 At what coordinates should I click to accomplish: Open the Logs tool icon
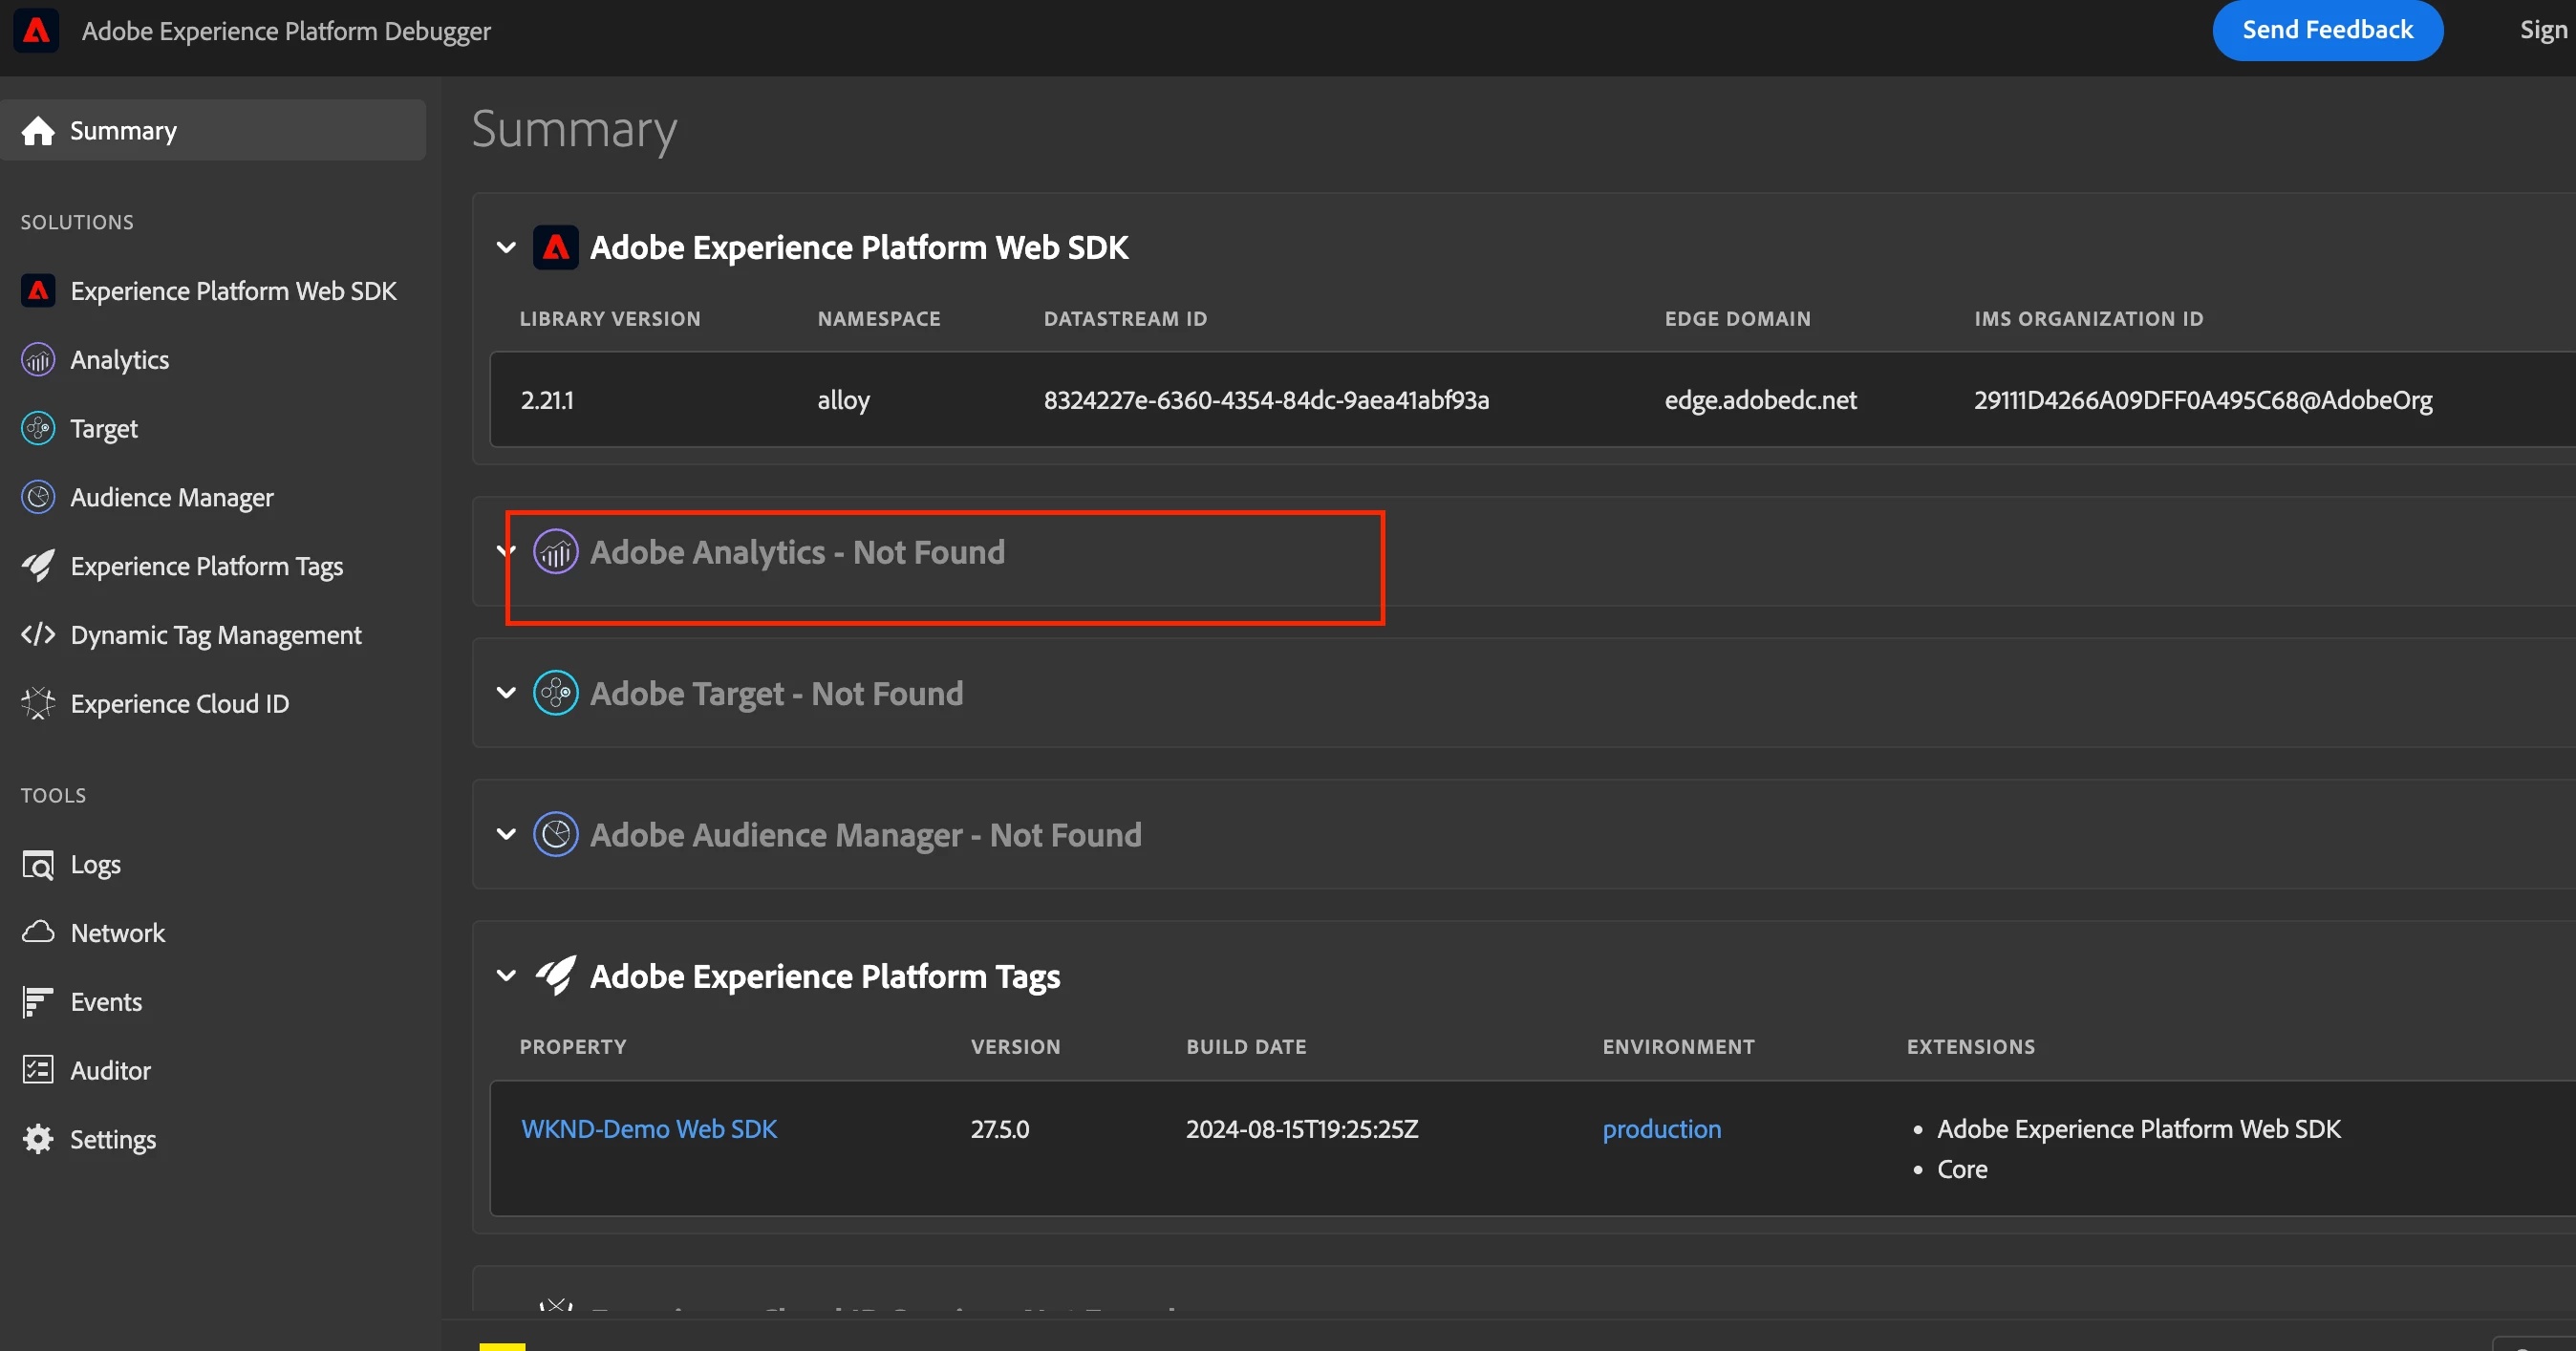click(38, 864)
